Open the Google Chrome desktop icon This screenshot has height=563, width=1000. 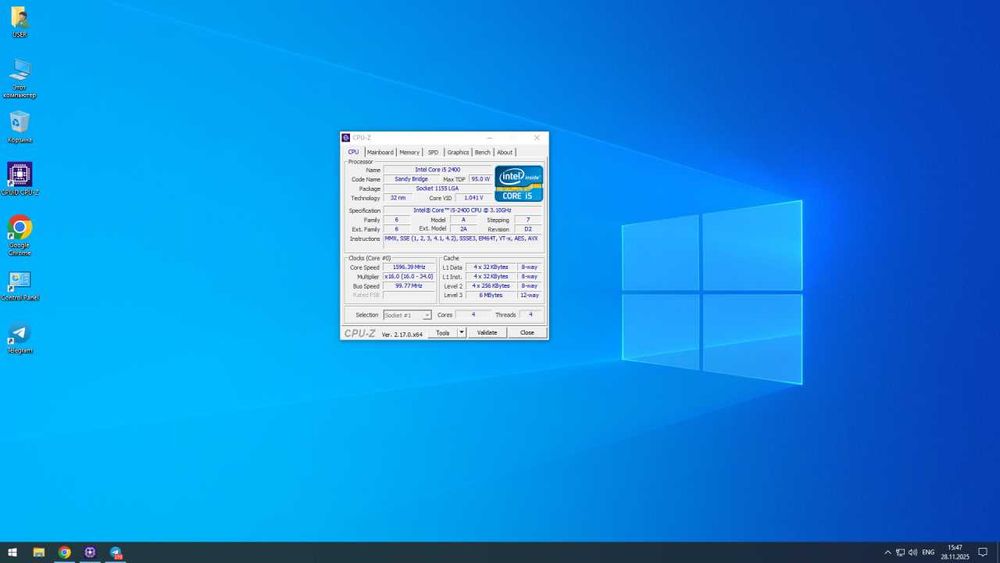click(x=20, y=229)
